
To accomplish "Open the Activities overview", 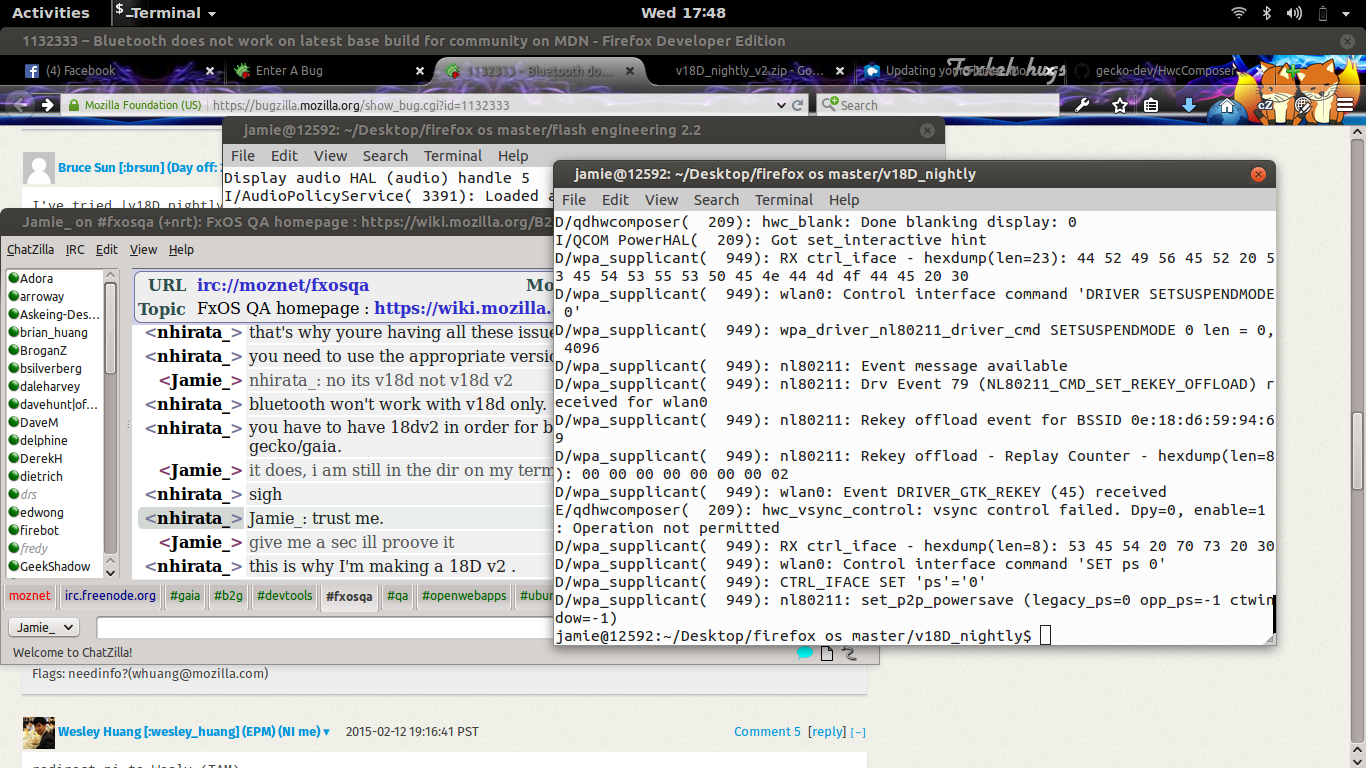I will pyautogui.click(x=50, y=13).
